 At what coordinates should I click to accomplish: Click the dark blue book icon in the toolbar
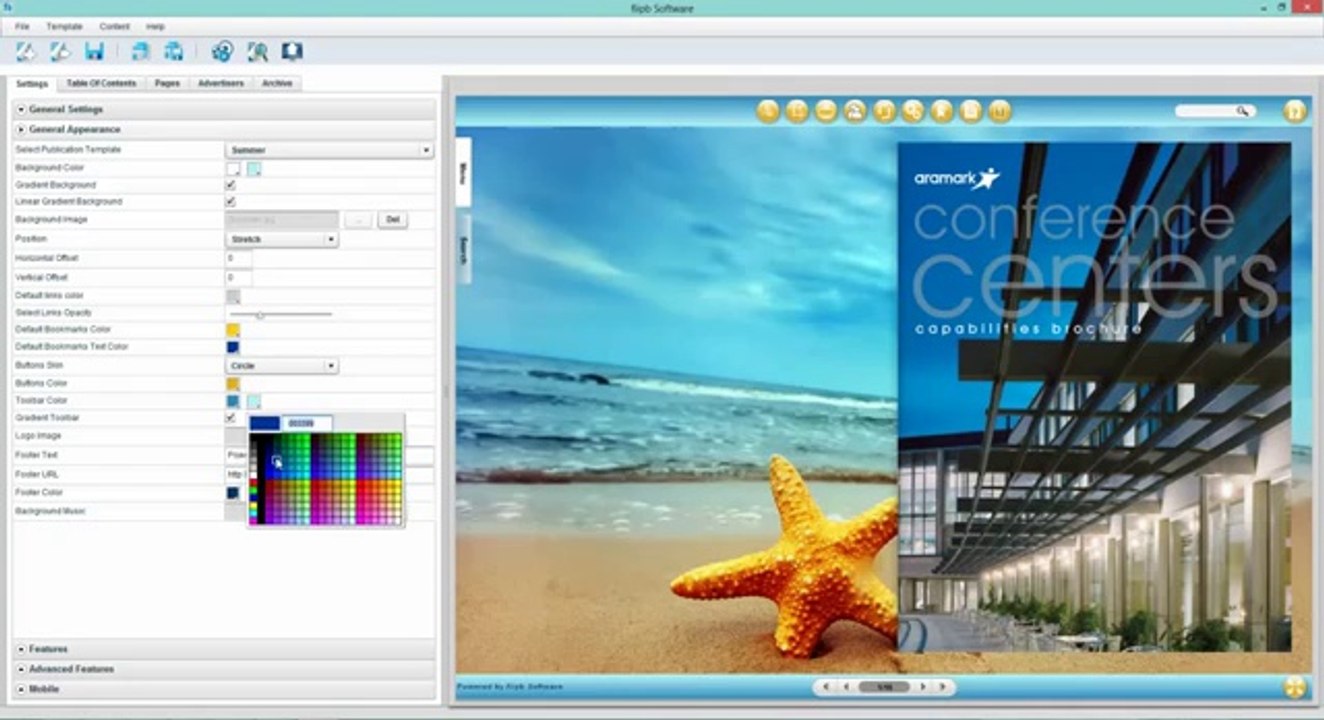[292, 51]
